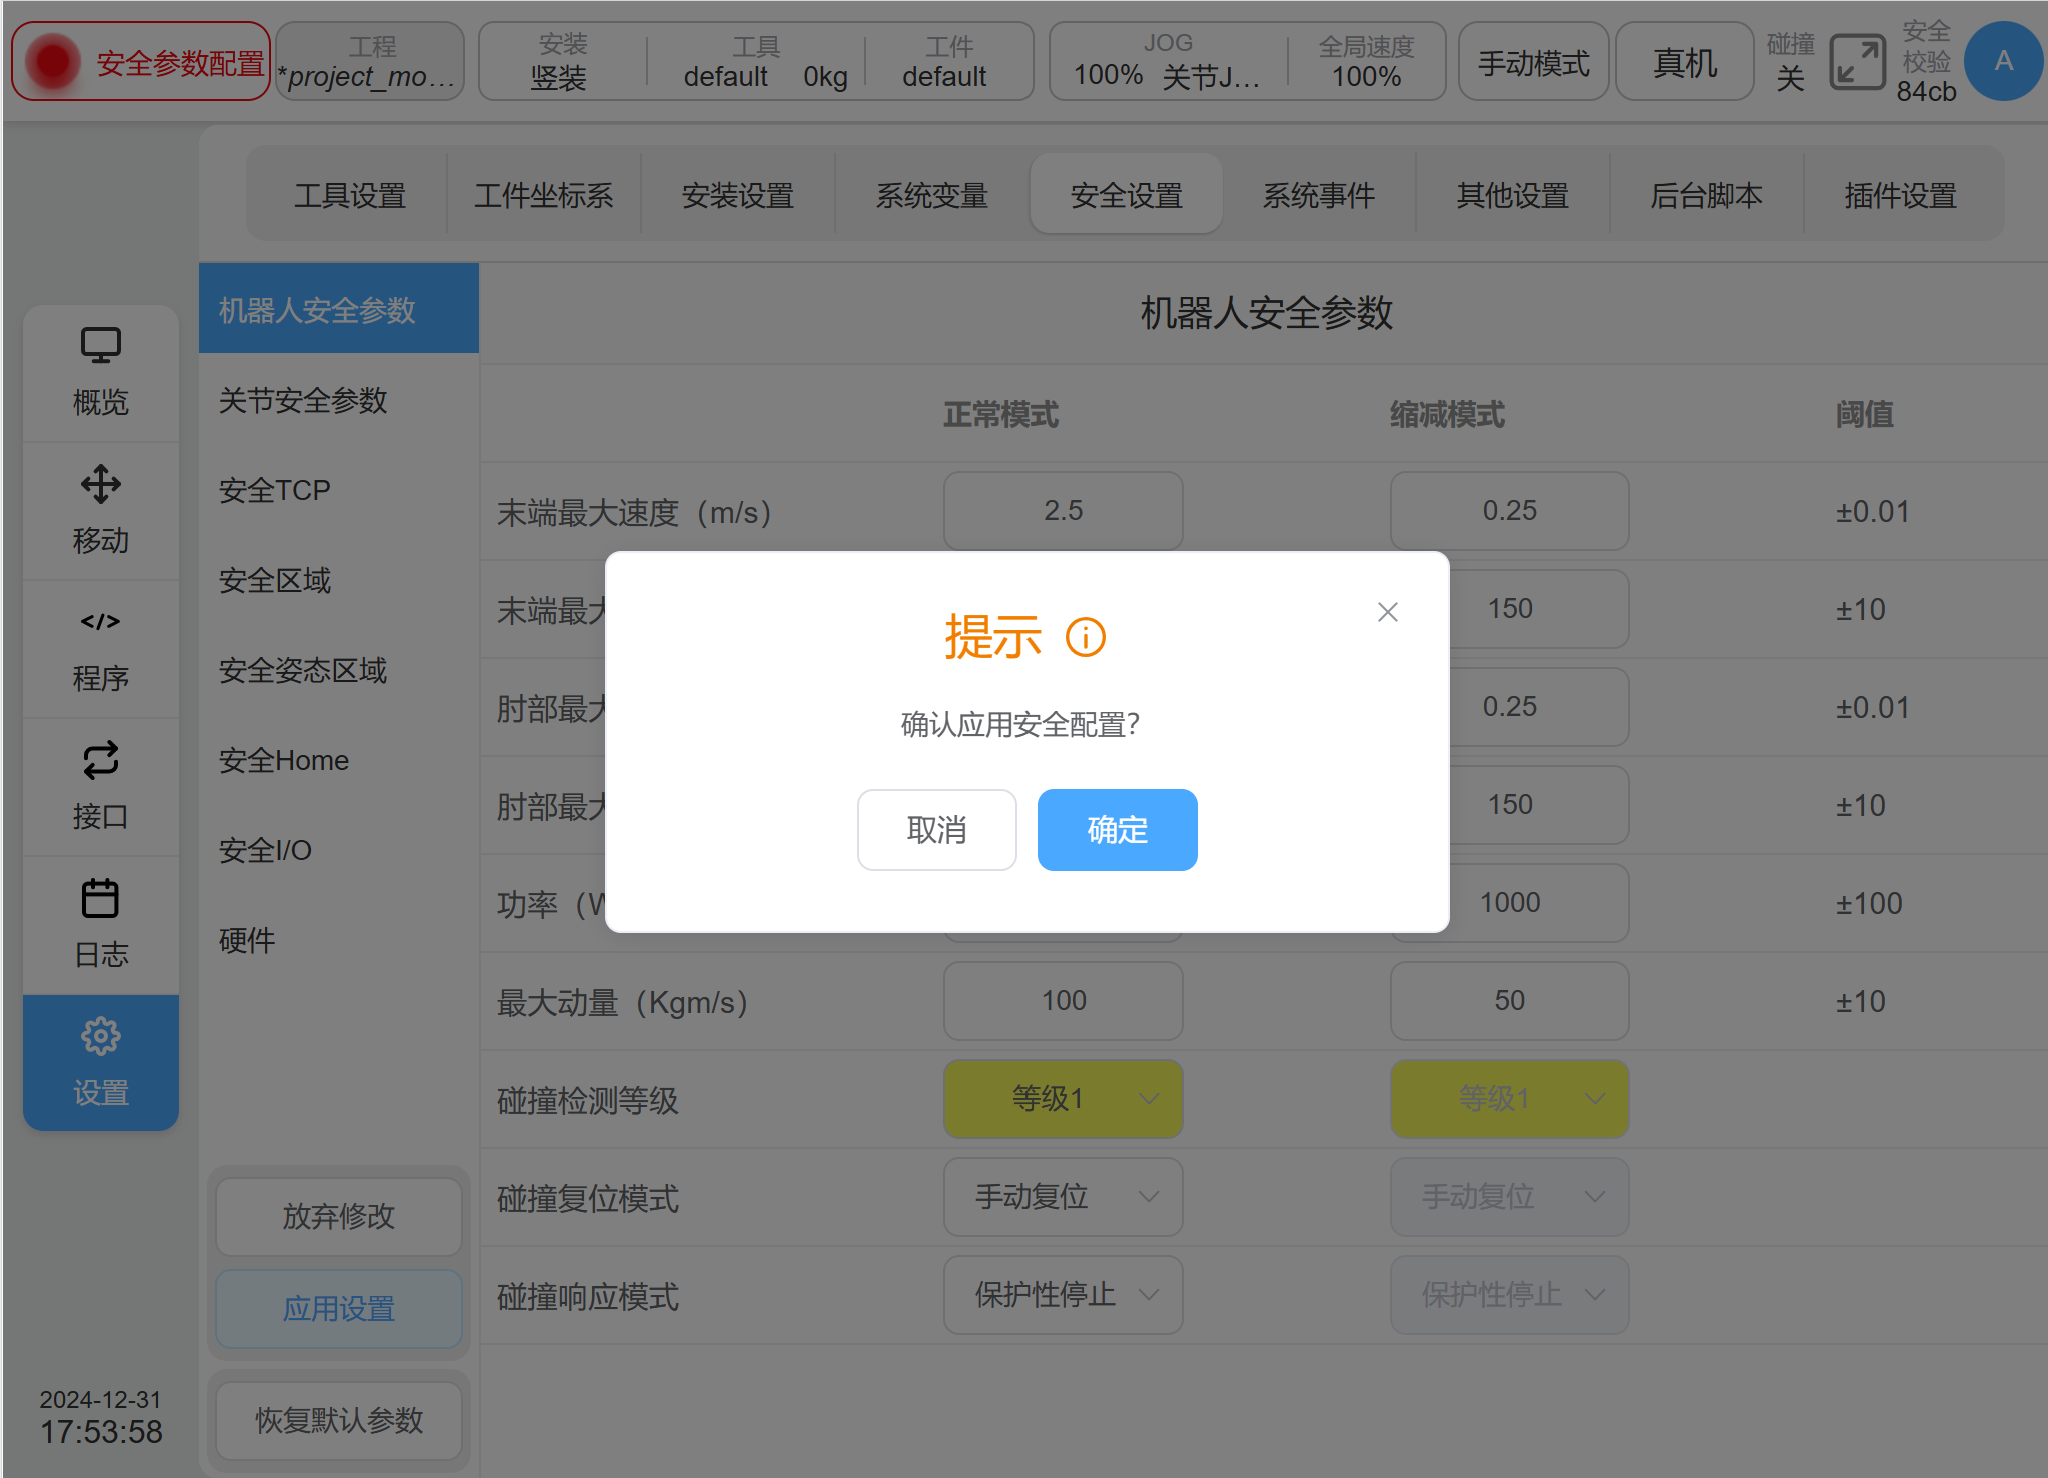Viewport: 2048px width, 1478px height.
Task: Open reduced-mode collision reset mode dropdown
Action: click(1509, 1196)
